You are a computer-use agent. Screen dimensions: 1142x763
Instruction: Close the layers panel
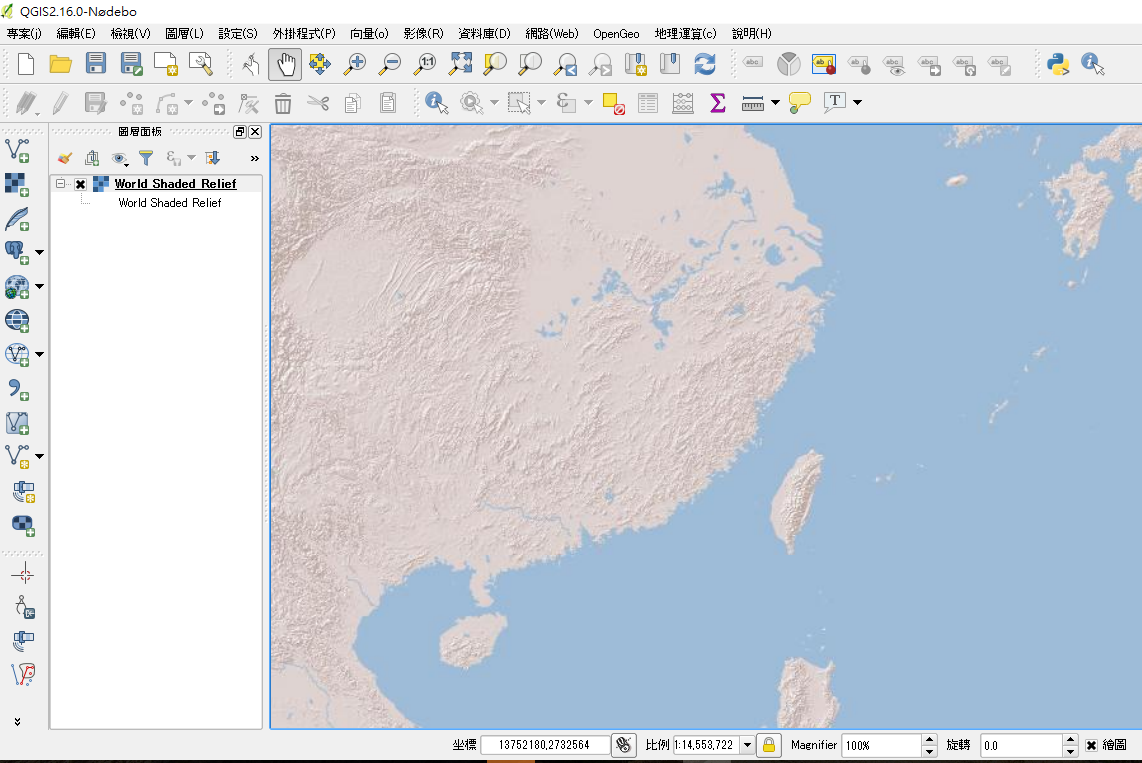click(x=255, y=132)
